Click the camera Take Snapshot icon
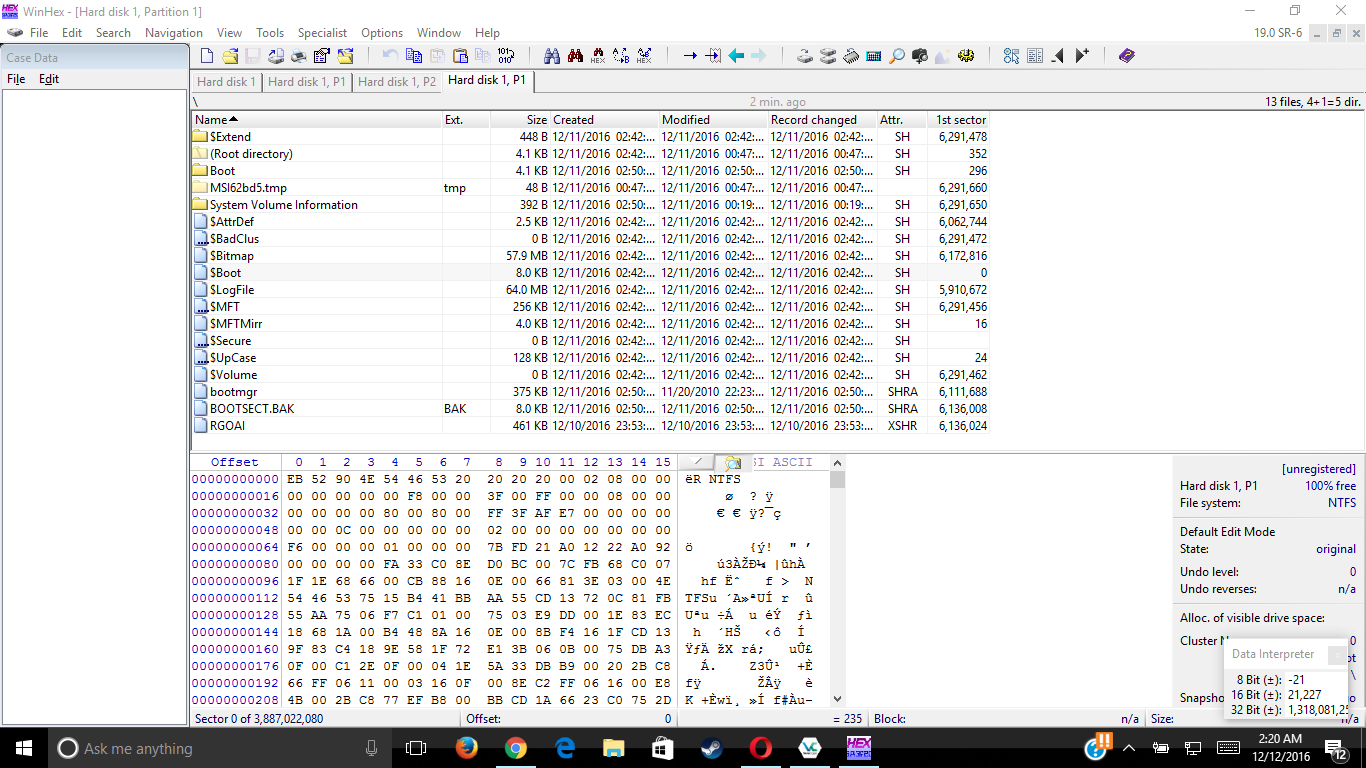Image resolution: width=1366 pixels, height=768 pixels. [920, 56]
